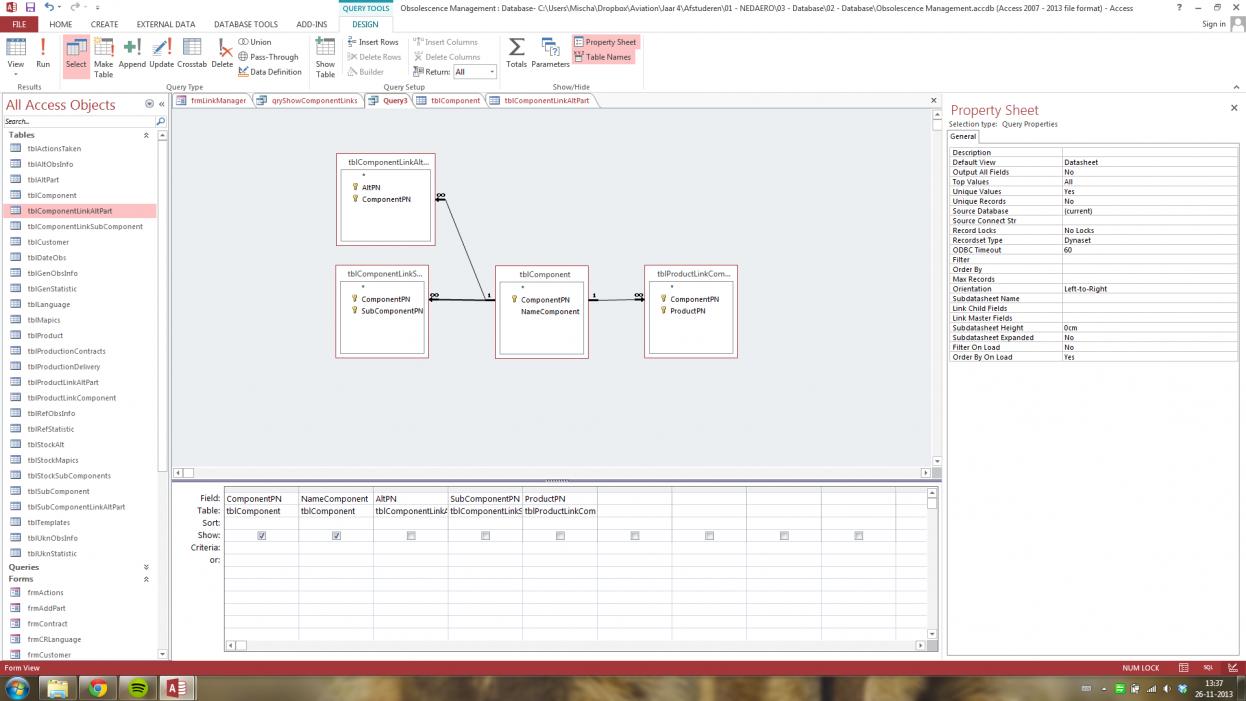The width and height of the screenshot is (1246, 701).
Task: Open the qryShowComponentLinks document tab
Action: [313, 101]
